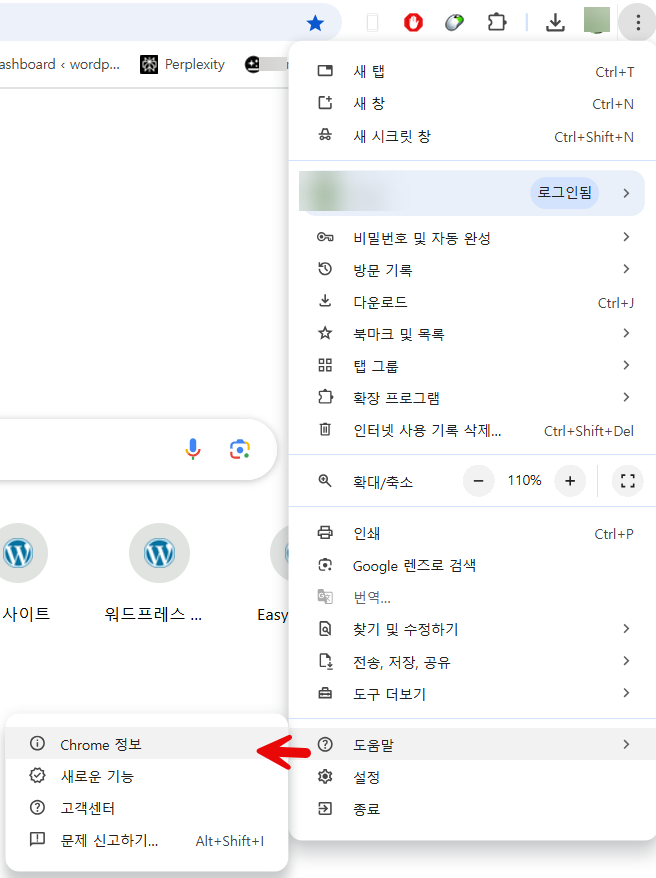Image resolution: width=656 pixels, height=878 pixels.
Task: Select 새로운 기능 in the help submenu
Action: tap(147, 776)
